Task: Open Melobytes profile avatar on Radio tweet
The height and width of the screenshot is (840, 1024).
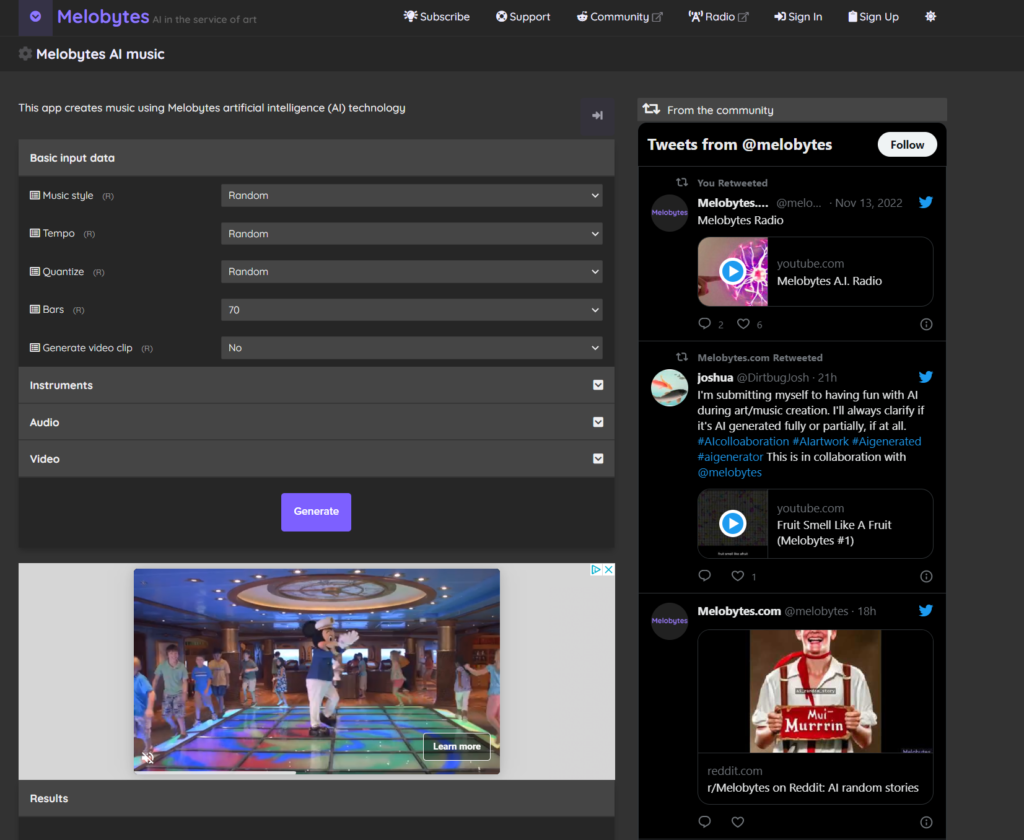Action: click(x=669, y=213)
